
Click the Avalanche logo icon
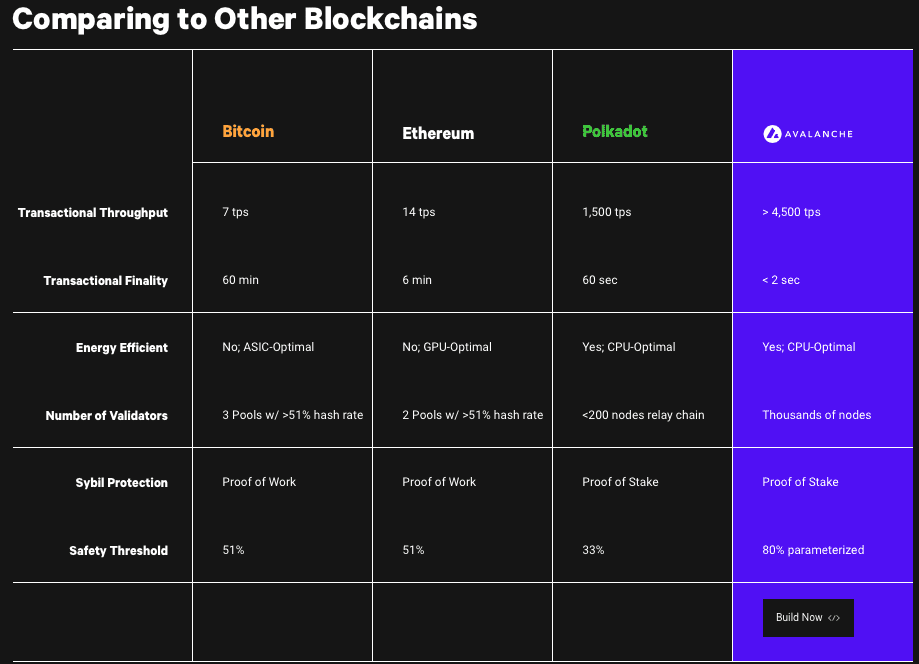coord(771,133)
